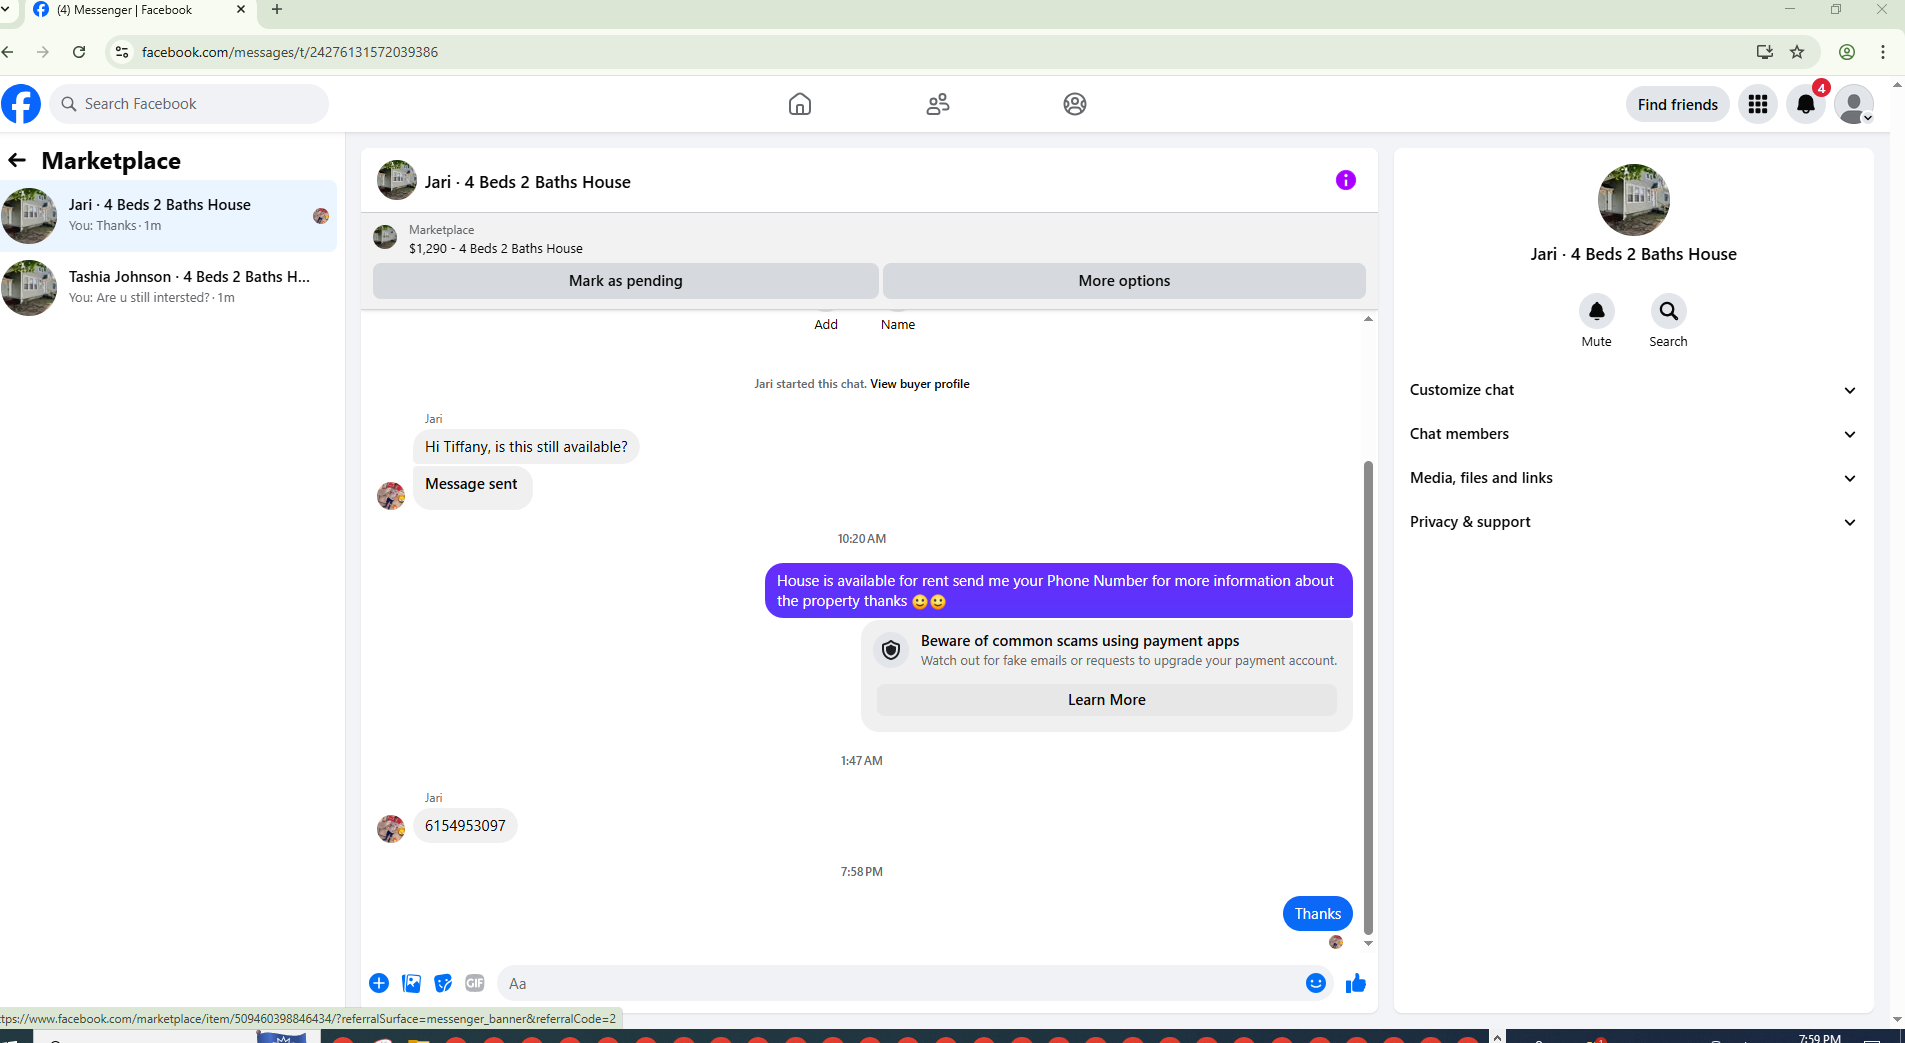Expand Chat members section

point(1633,434)
